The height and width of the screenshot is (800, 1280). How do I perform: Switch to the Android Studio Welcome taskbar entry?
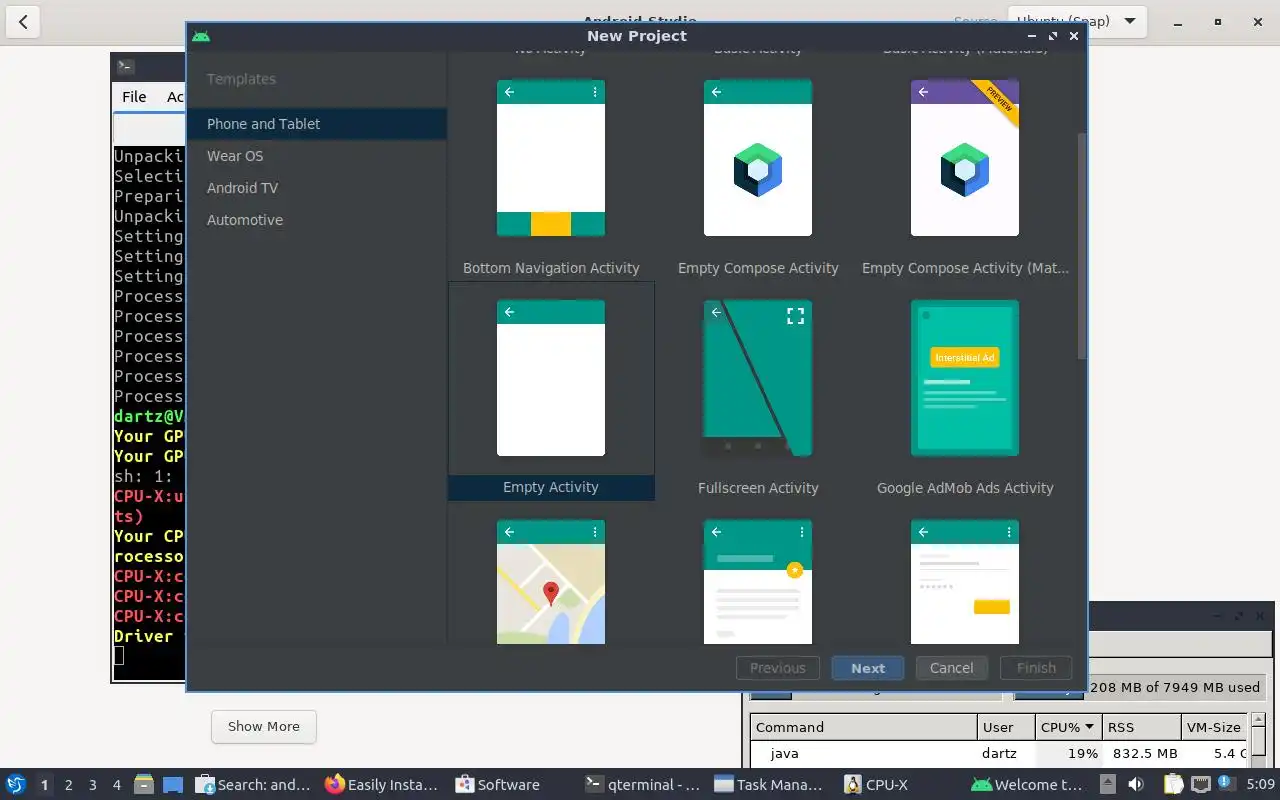[1028, 785]
